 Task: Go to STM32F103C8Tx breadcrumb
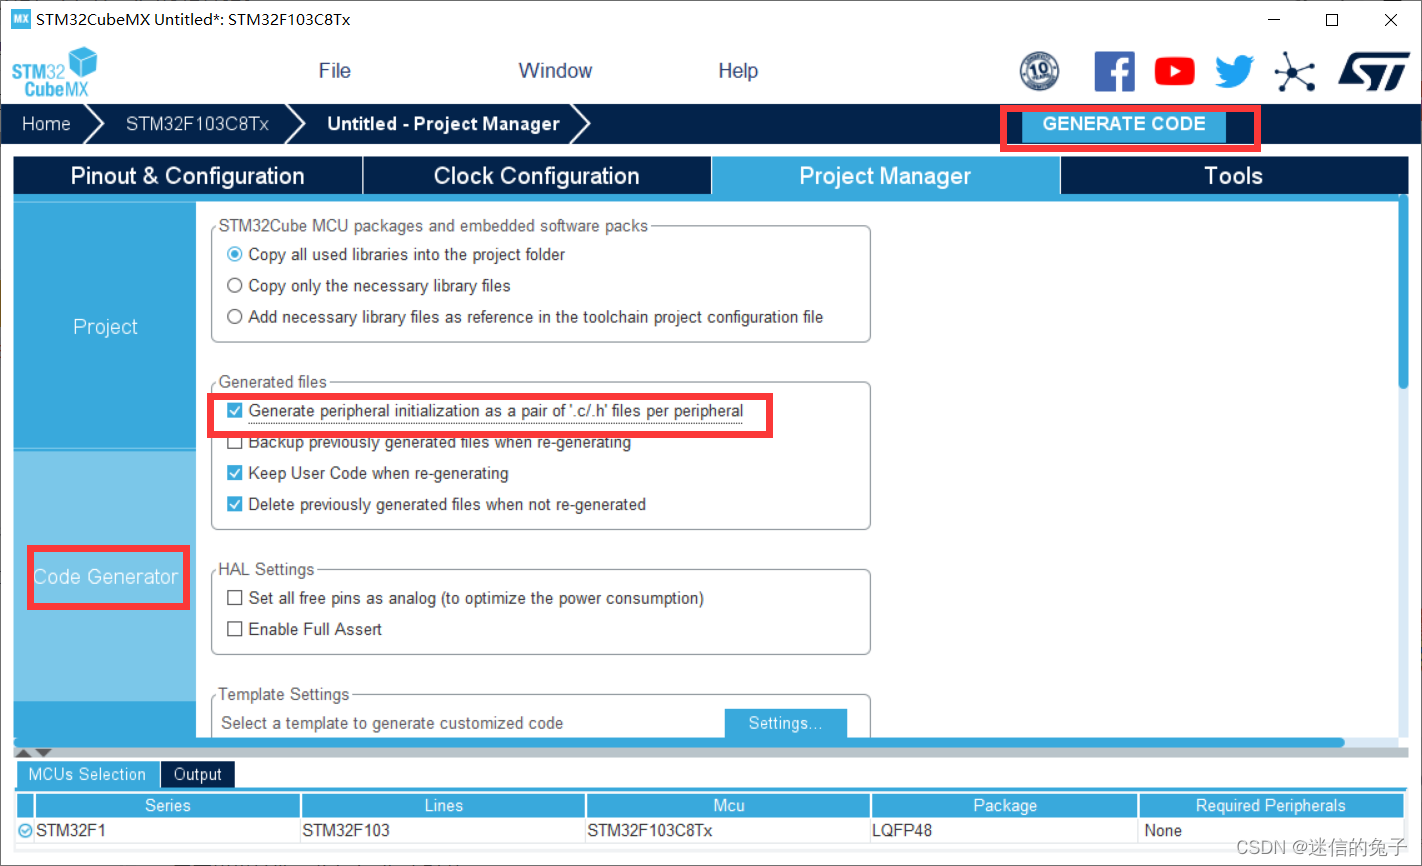(197, 124)
